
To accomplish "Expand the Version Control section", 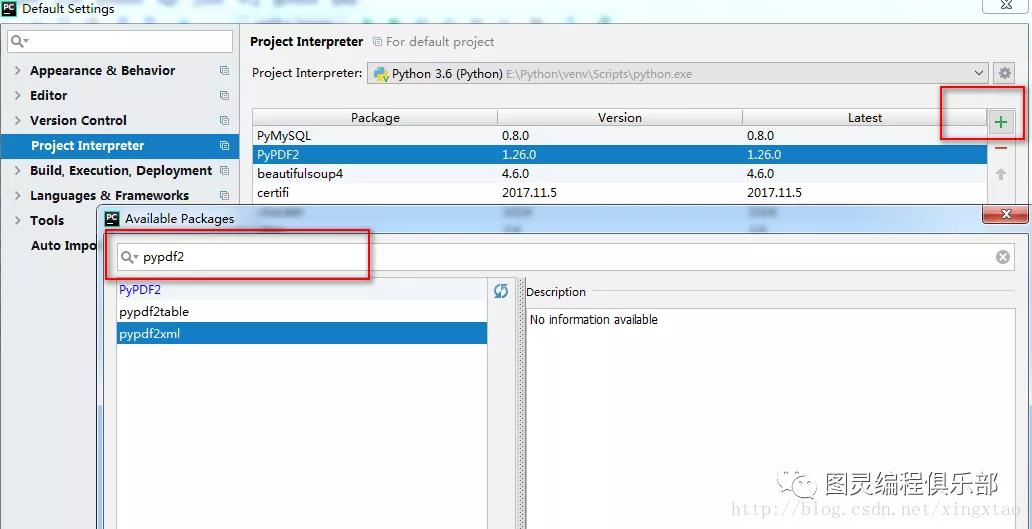I will (x=17, y=120).
